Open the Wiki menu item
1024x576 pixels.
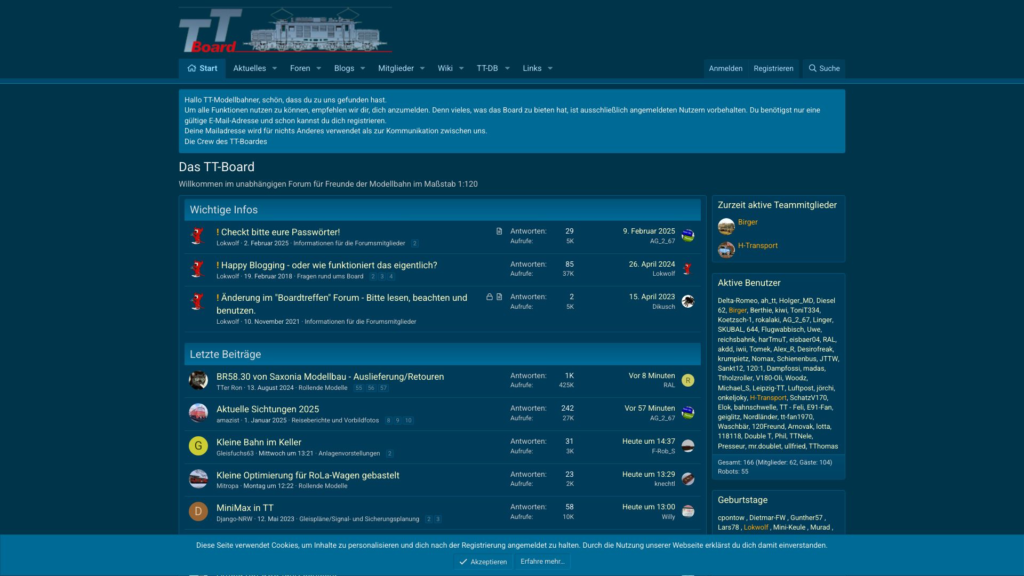click(445, 68)
